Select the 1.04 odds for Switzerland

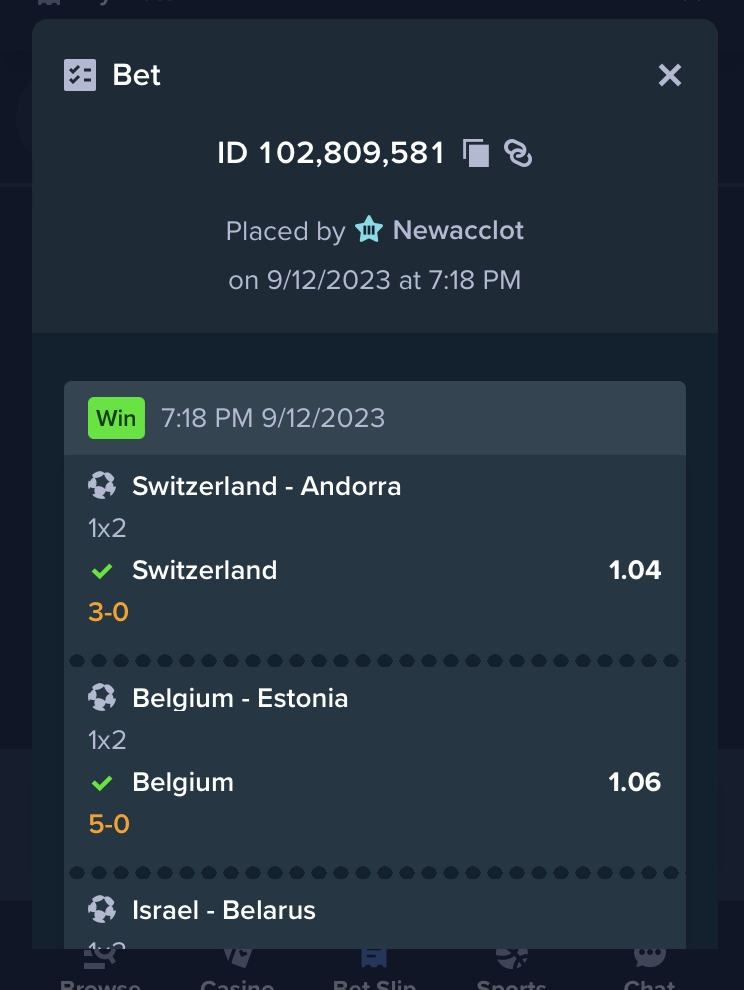(635, 570)
